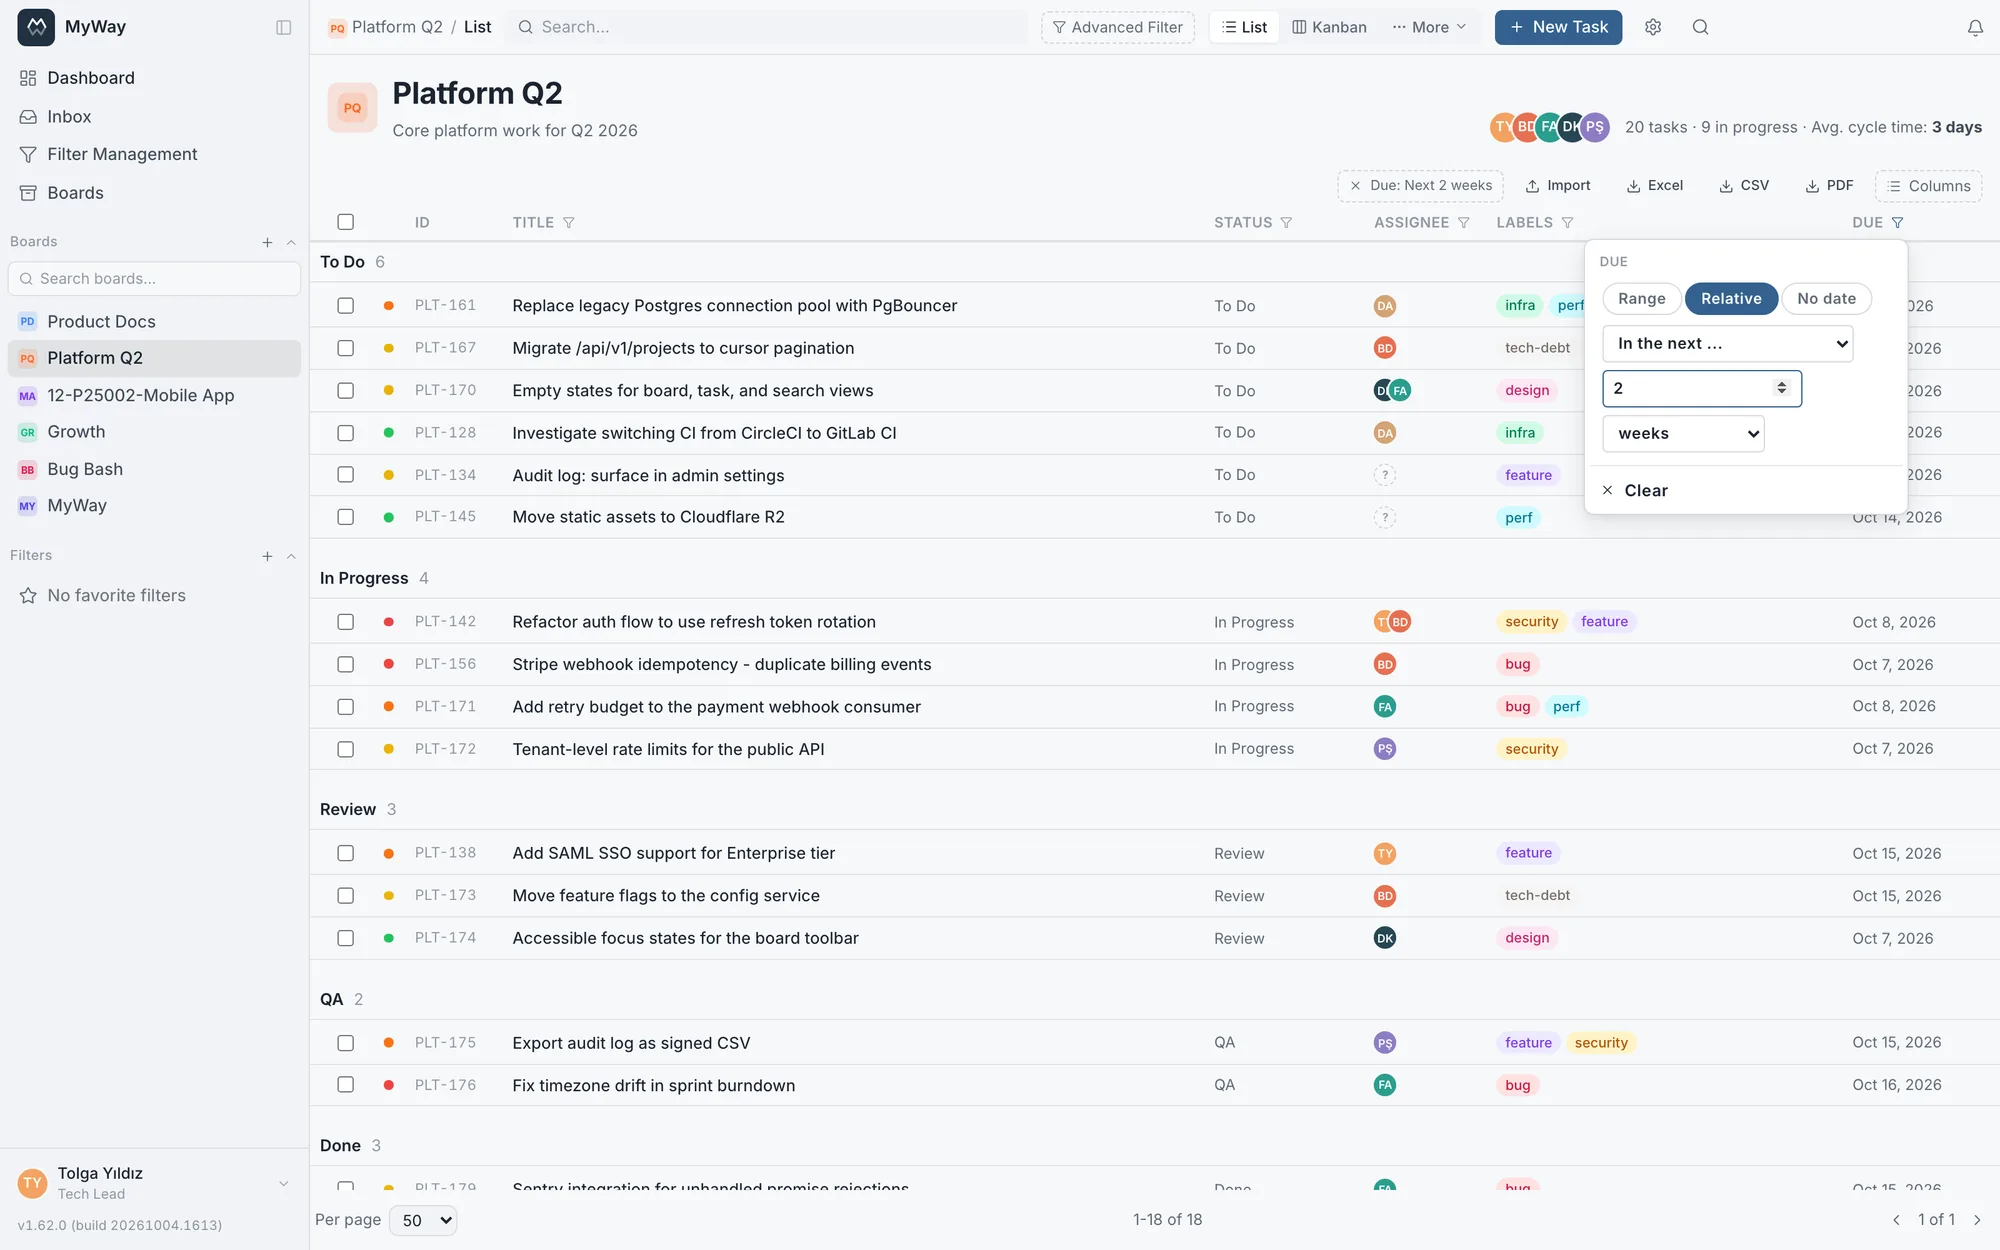Collapse the Boards section chevron

click(291, 242)
